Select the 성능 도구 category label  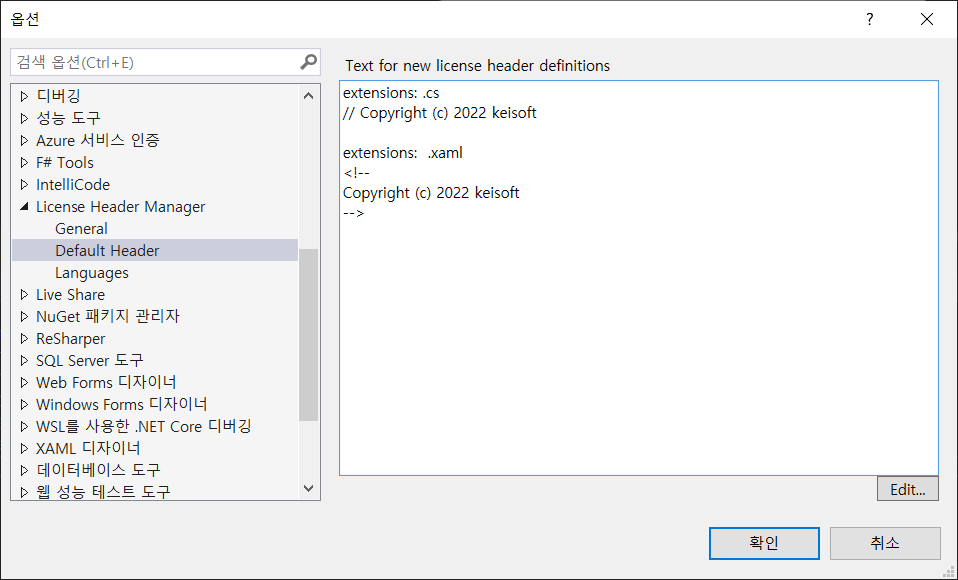(68, 118)
